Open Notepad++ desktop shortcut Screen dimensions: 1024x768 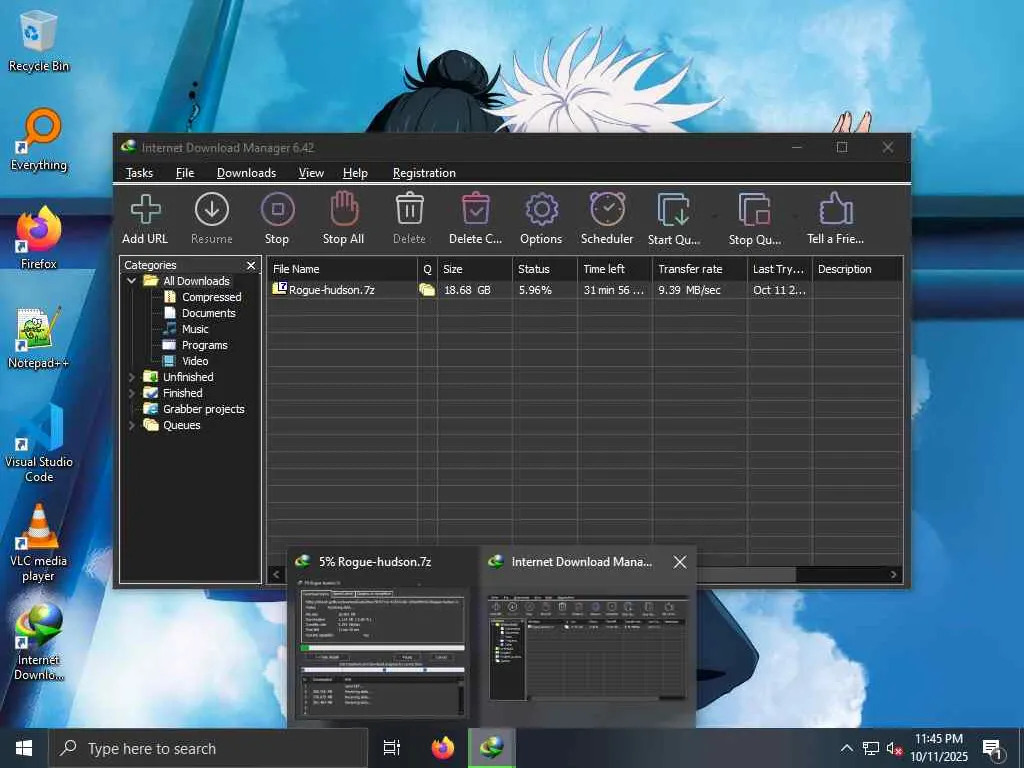[39, 338]
